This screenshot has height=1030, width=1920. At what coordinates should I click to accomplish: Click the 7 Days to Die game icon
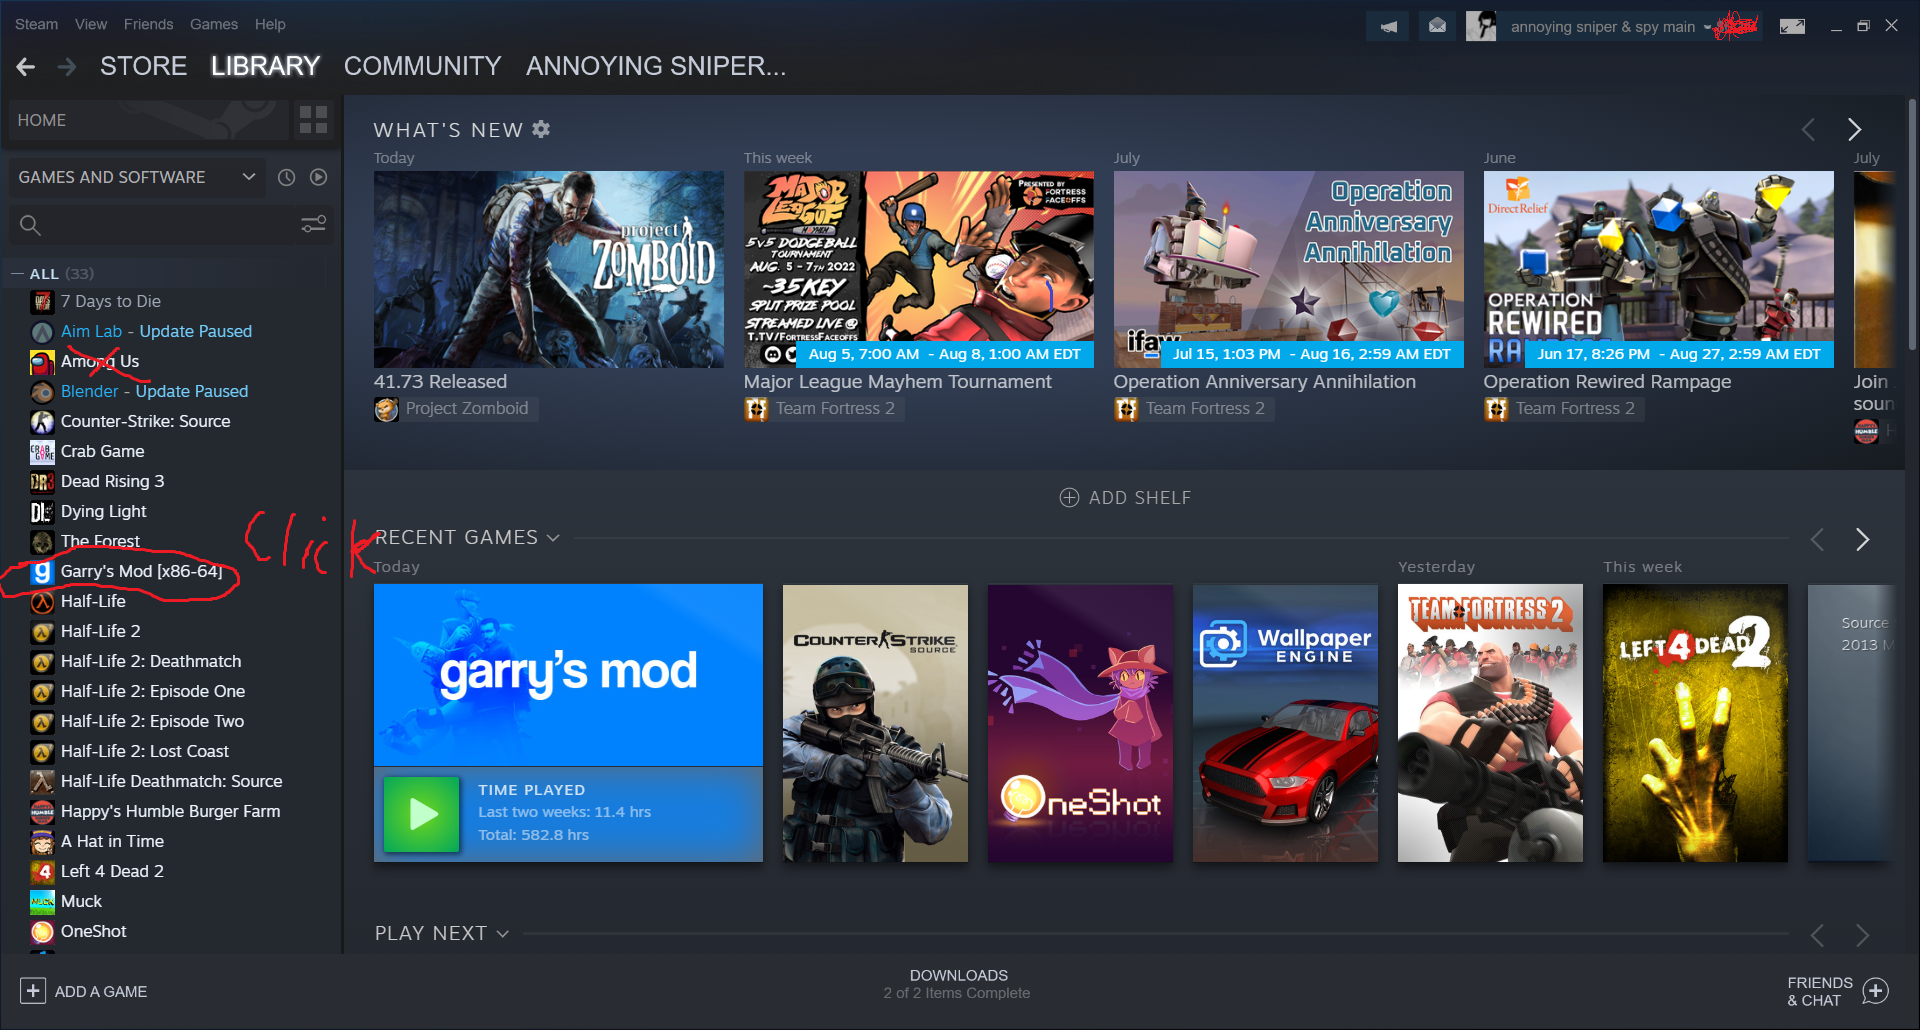(x=42, y=302)
